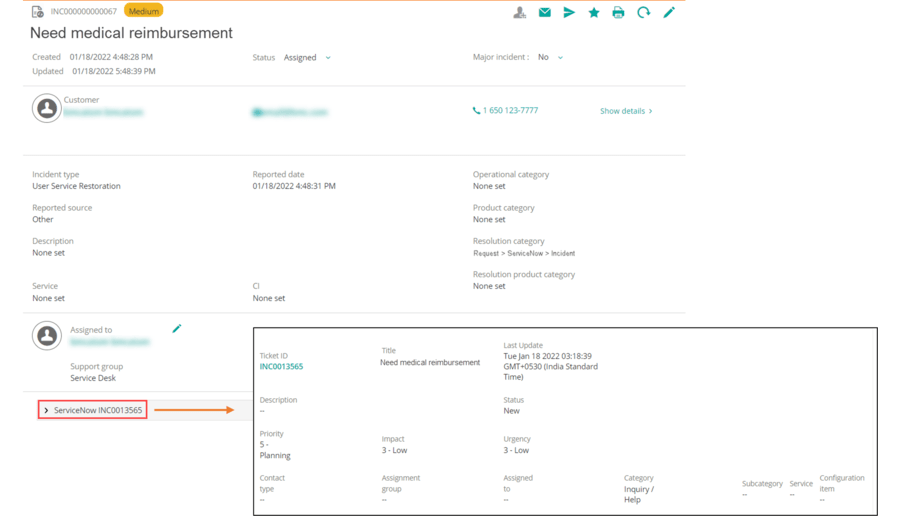Click the assign-to-me person icon in header
Image resolution: width=900 pixels, height=516 pixels.
coord(519,13)
